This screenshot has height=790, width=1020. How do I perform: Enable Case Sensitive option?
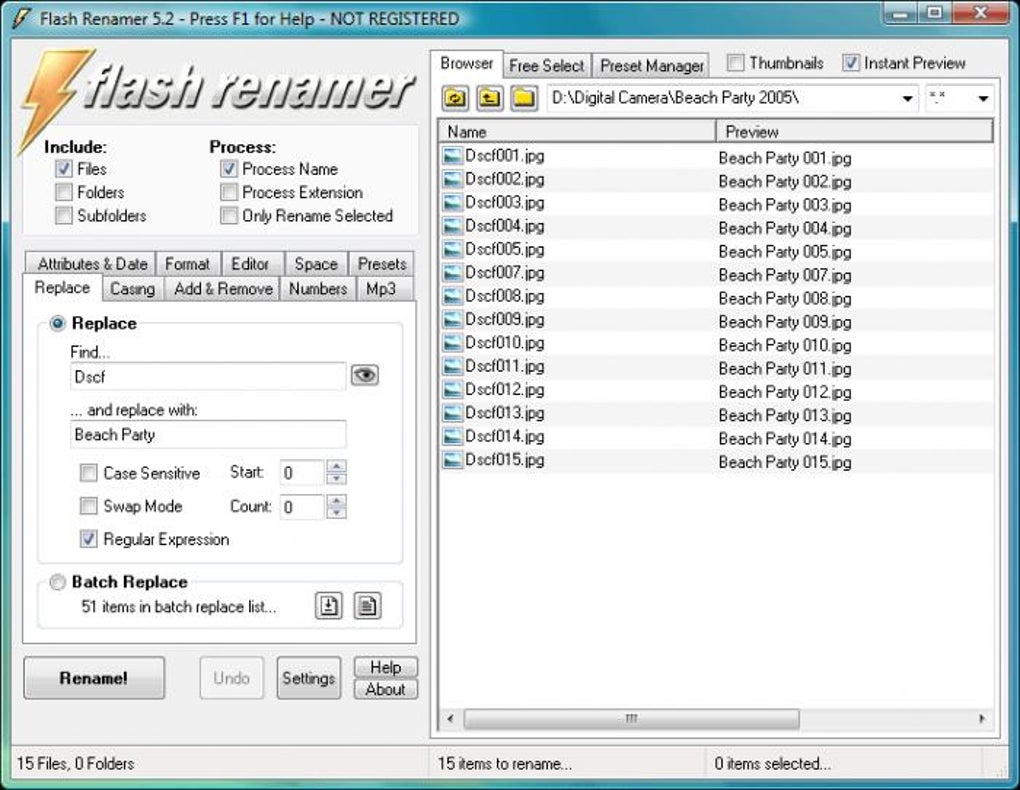click(88, 473)
